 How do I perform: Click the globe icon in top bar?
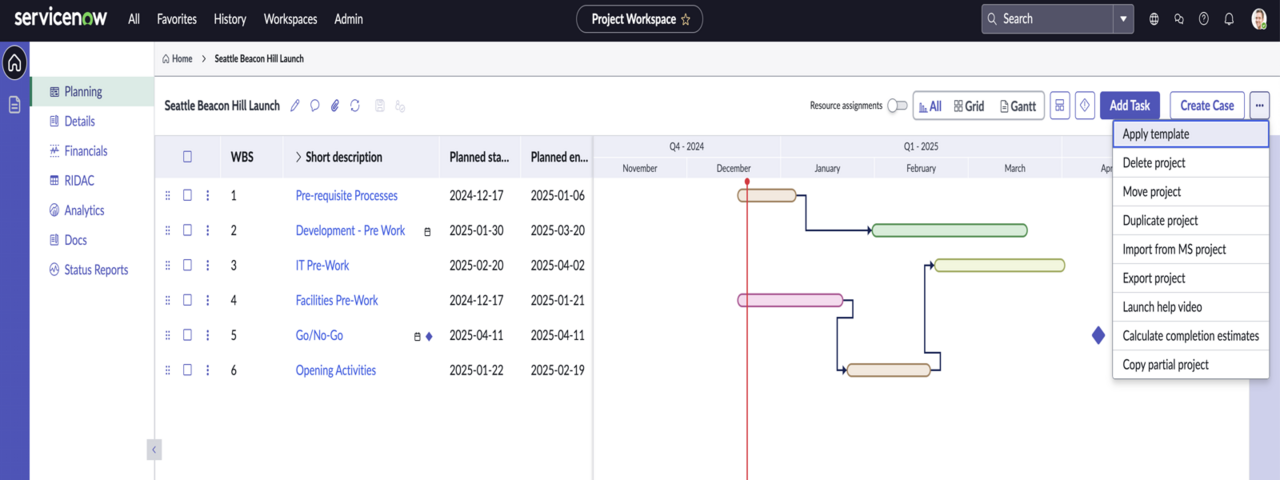tap(1154, 19)
